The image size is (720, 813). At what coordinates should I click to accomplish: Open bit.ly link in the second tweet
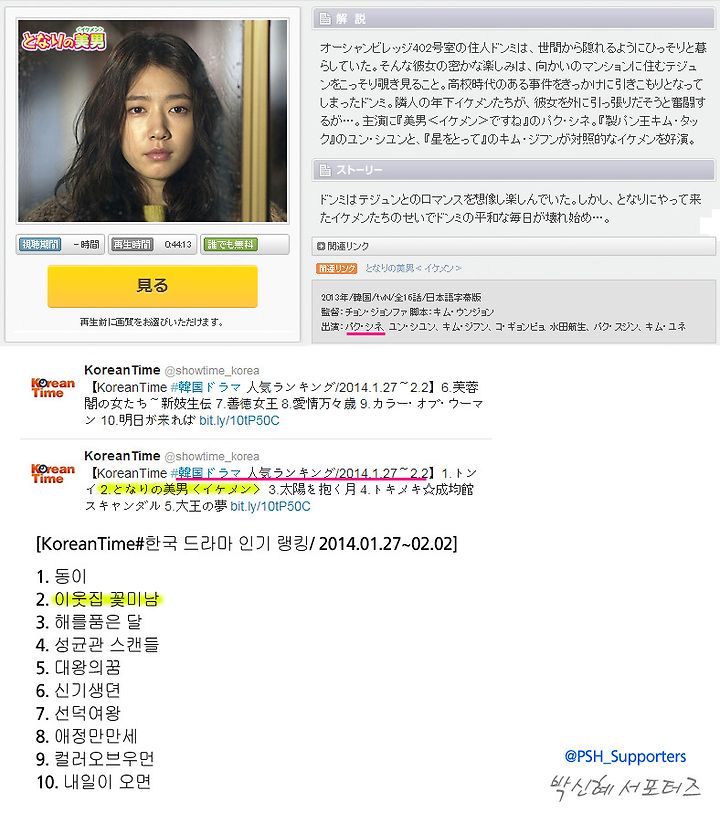pos(270,506)
